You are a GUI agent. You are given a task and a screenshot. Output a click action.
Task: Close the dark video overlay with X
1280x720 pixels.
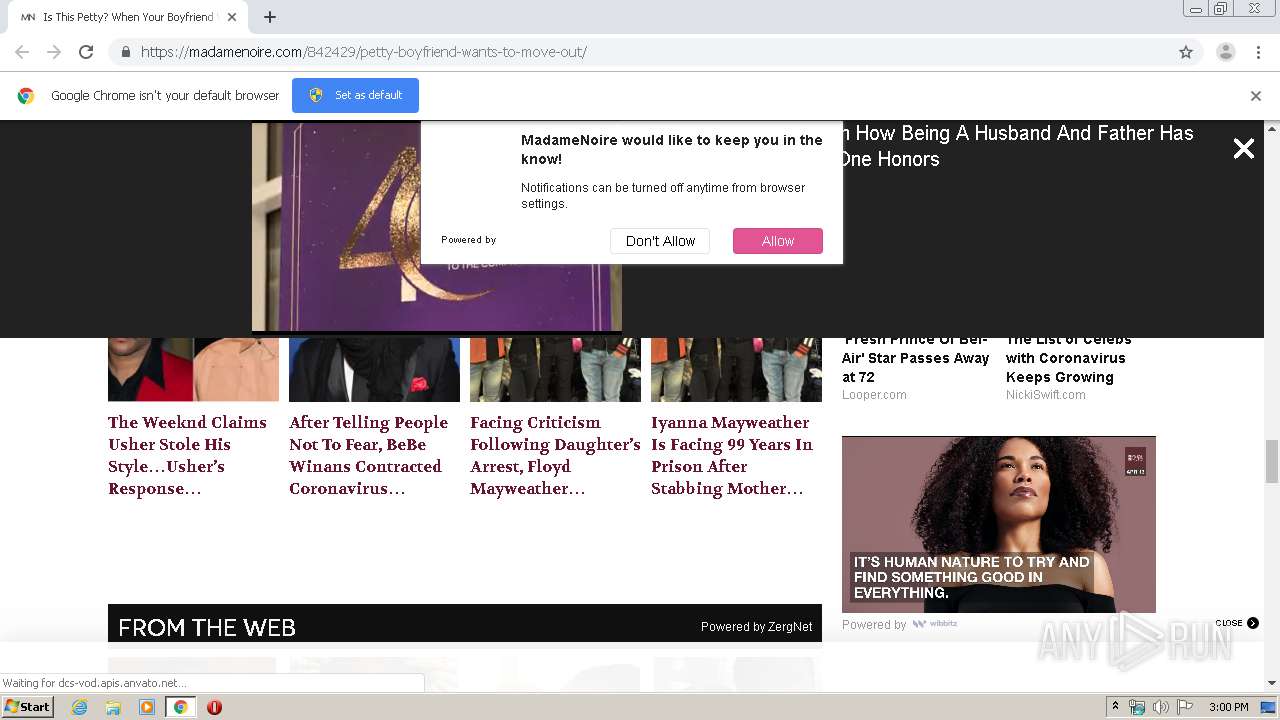1243,149
